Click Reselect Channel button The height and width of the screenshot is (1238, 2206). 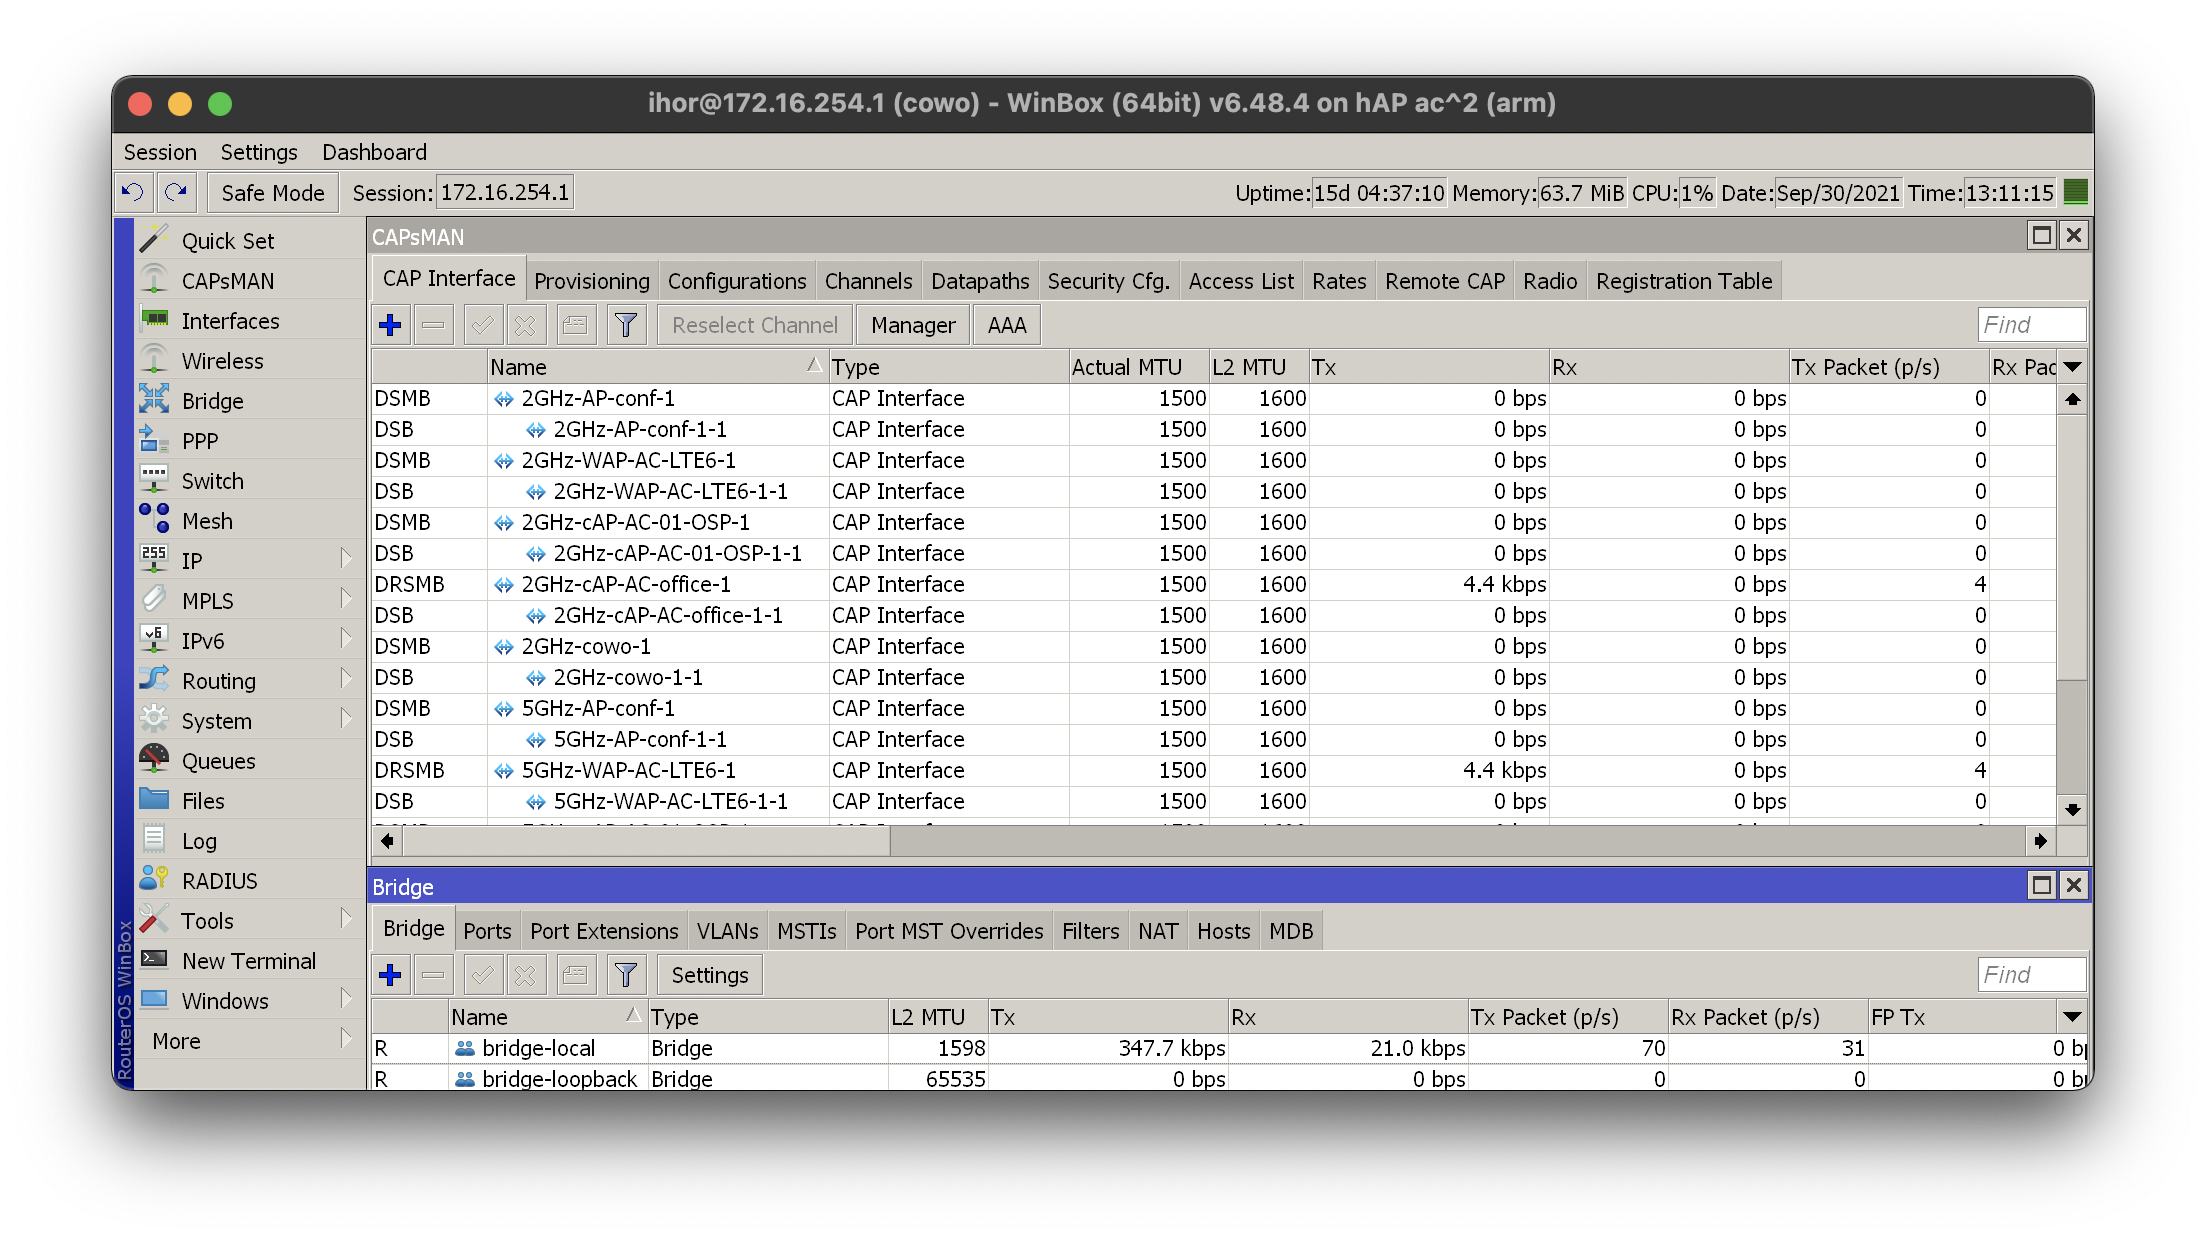tap(755, 325)
